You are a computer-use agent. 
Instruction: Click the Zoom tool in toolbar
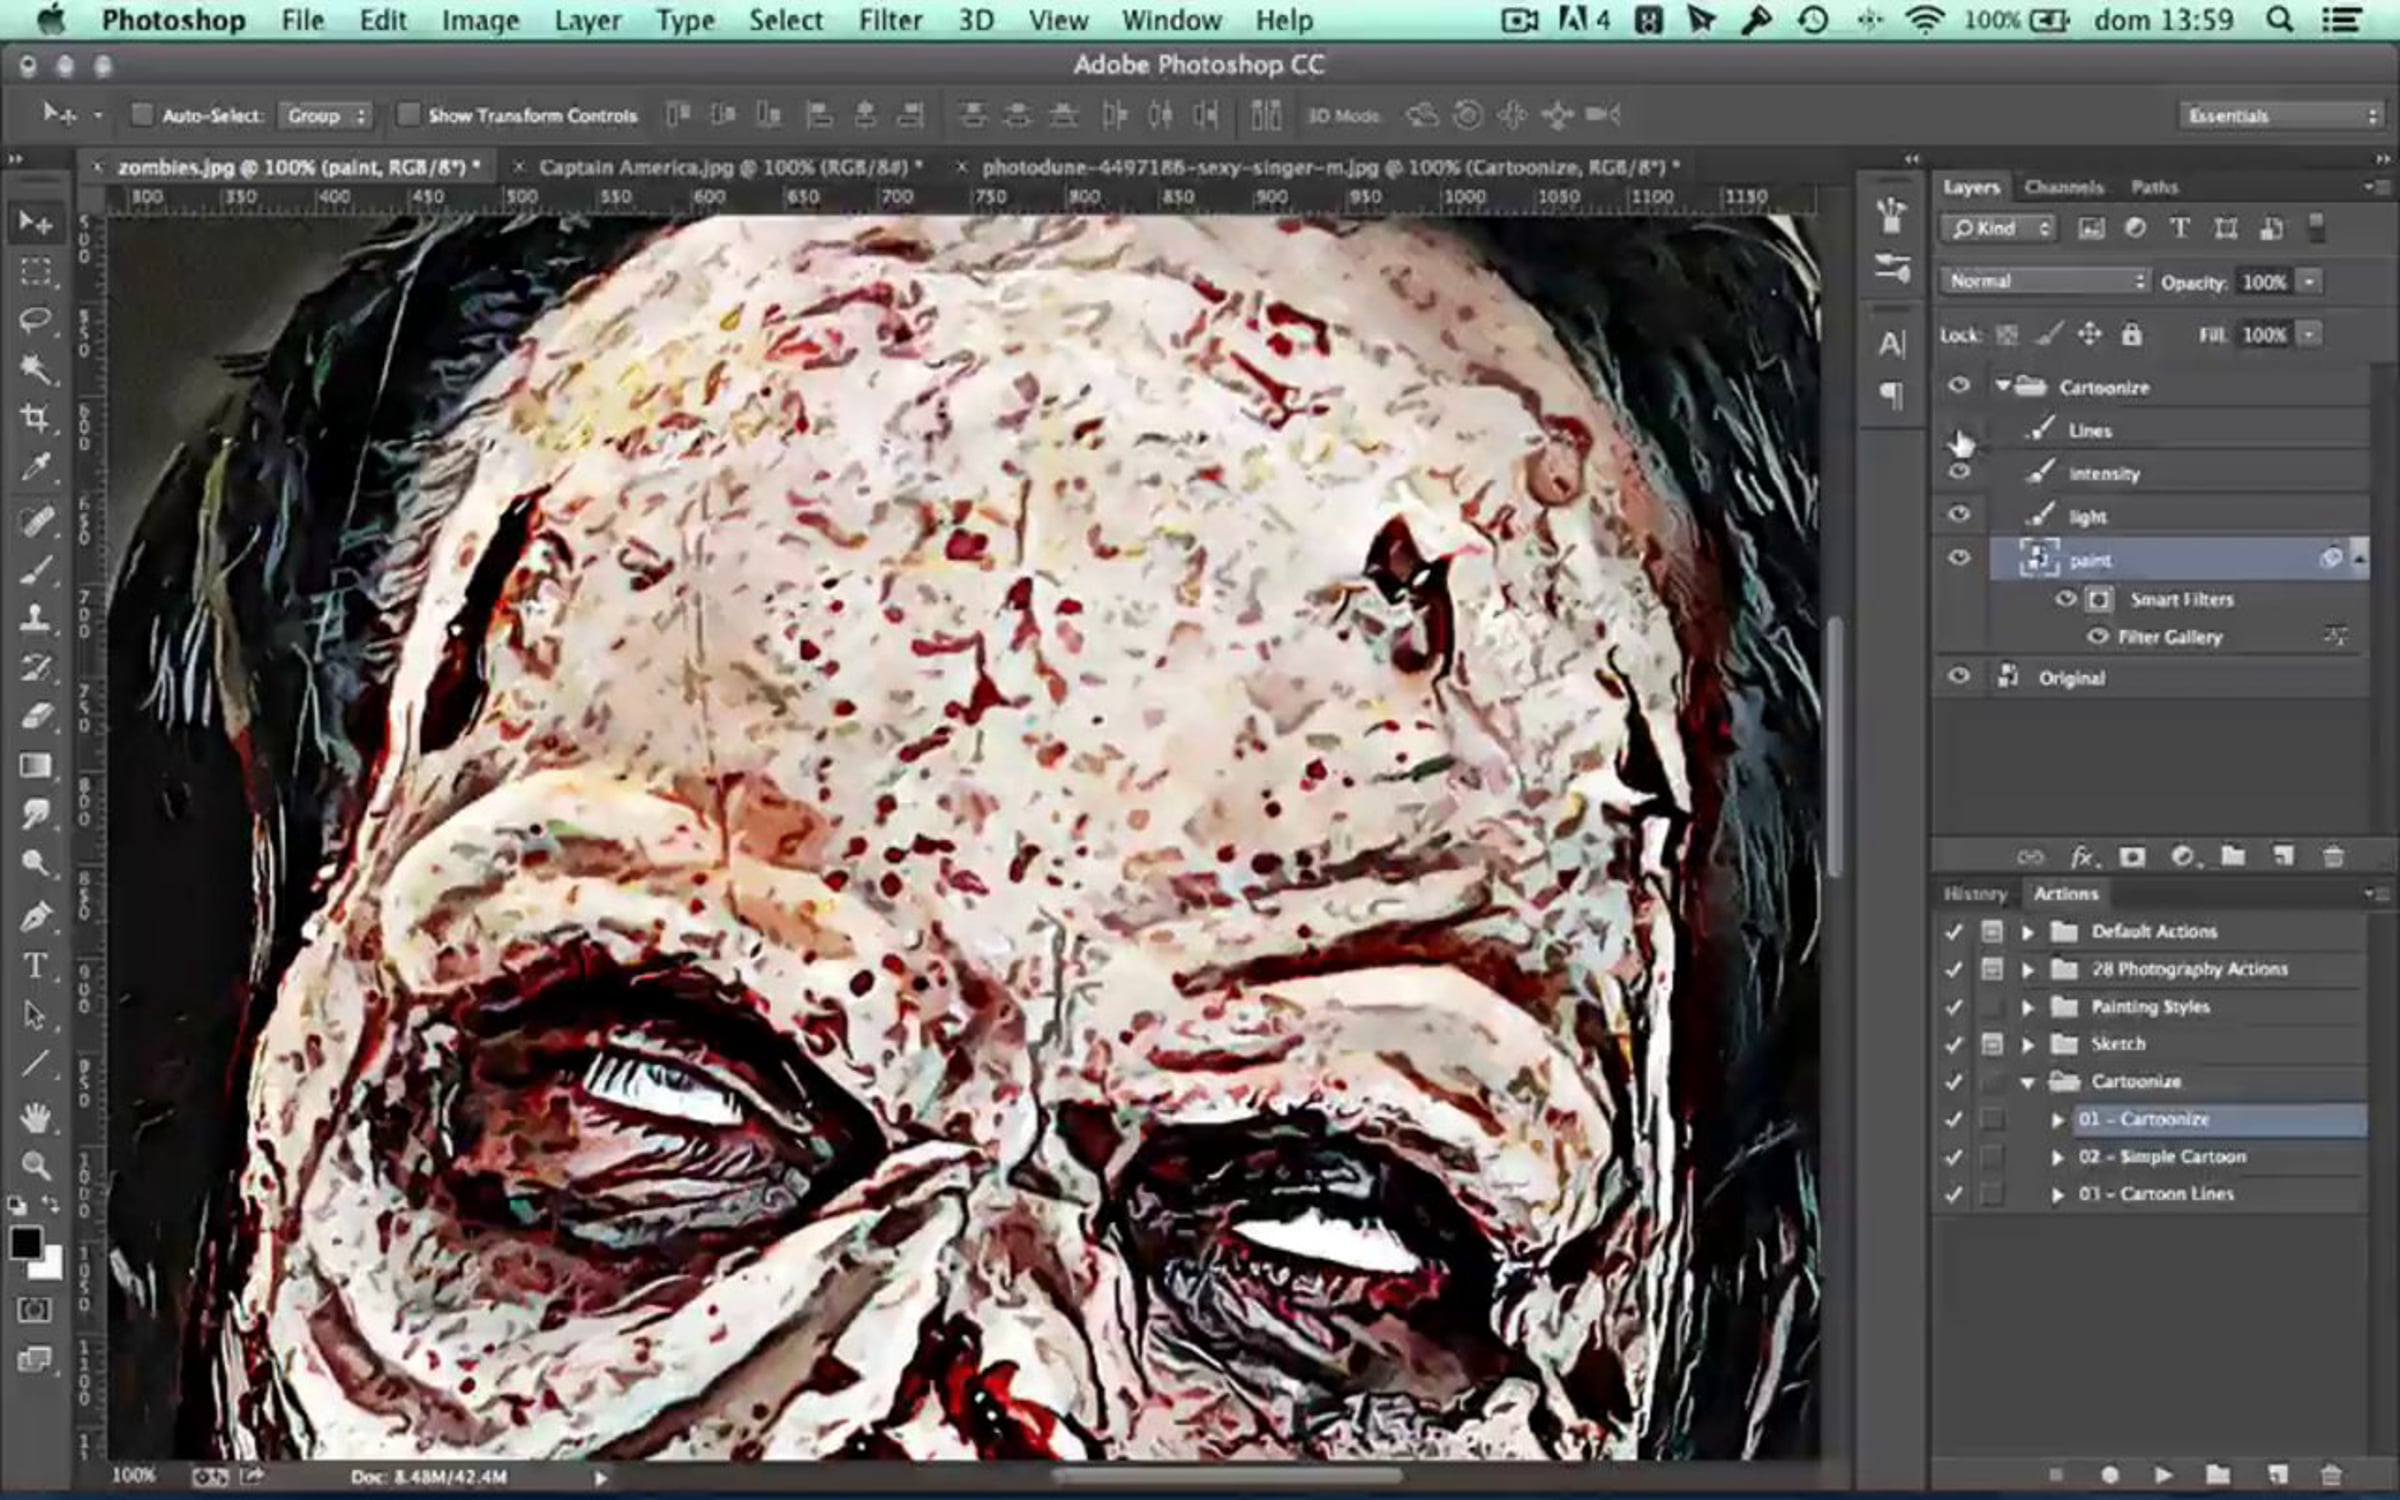(36, 1165)
